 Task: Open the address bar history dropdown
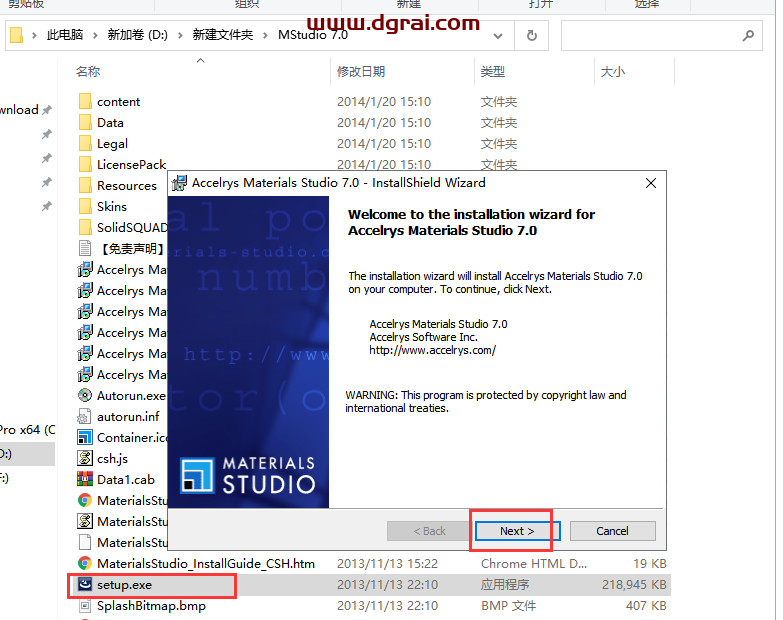(x=498, y=36)
